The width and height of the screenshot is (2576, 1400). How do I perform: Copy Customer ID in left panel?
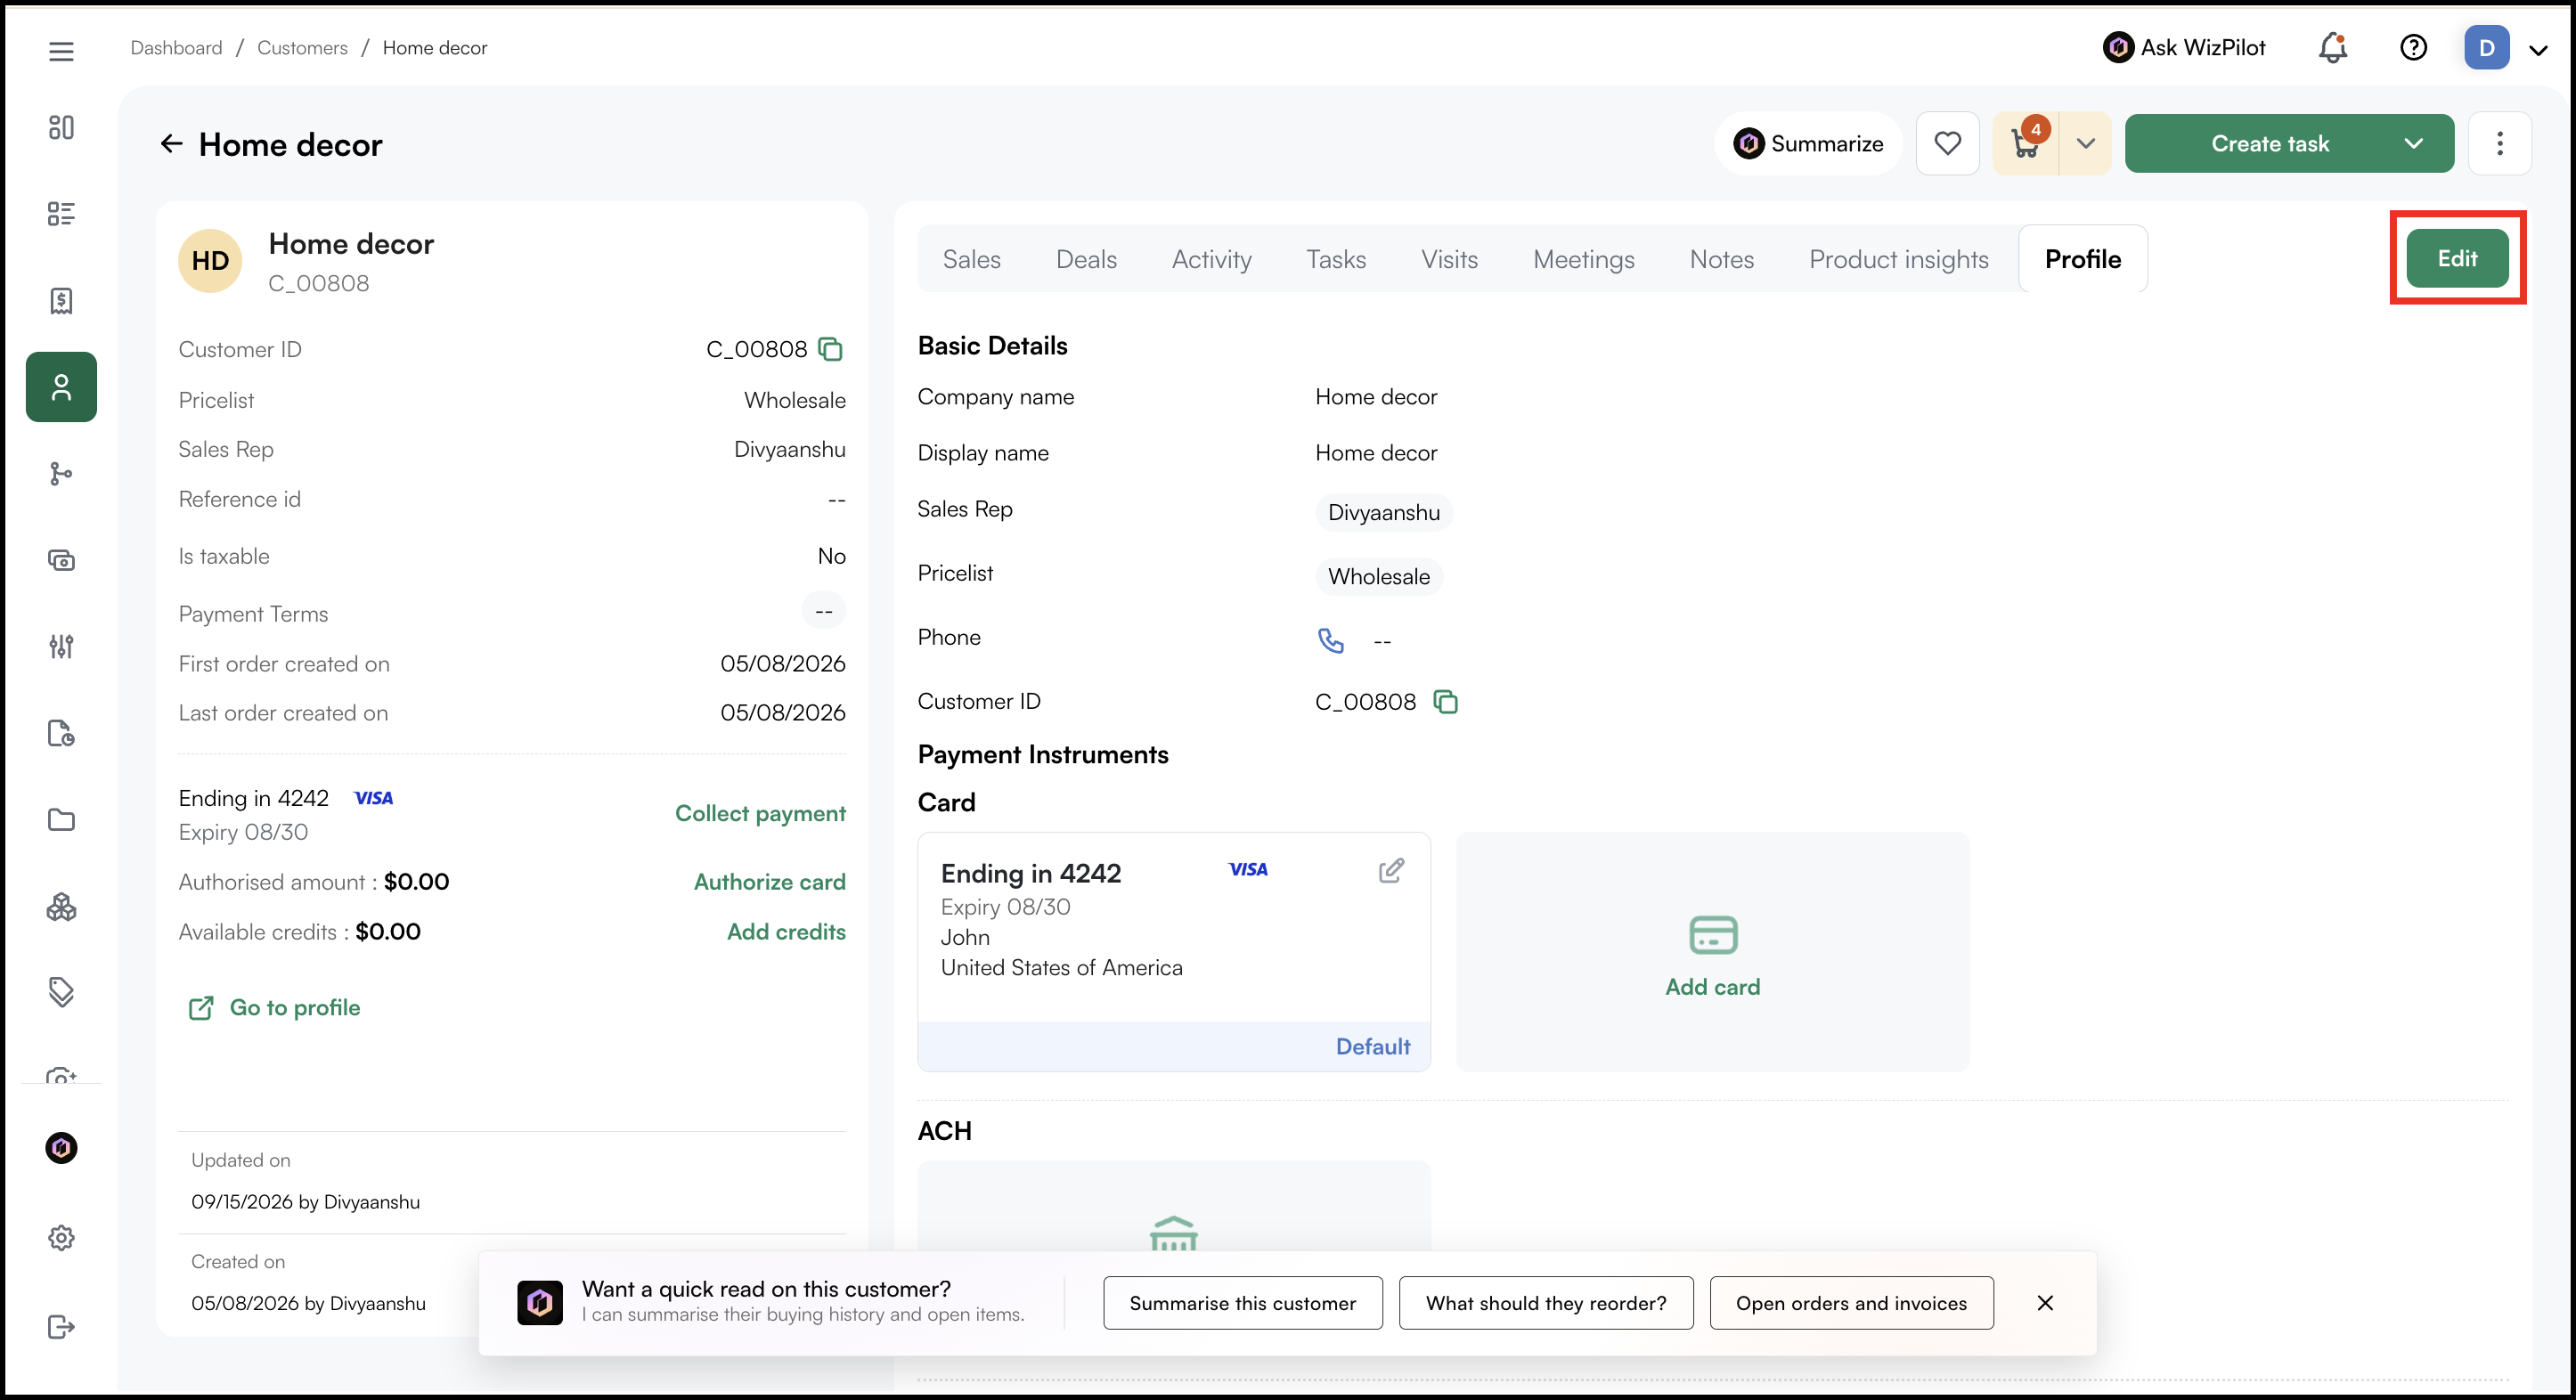point(830,349)
